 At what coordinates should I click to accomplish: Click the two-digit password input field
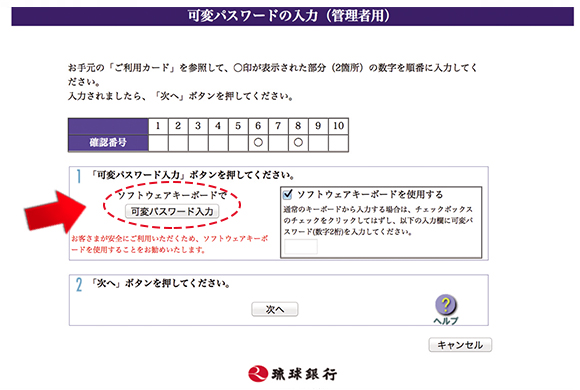[x=301, y=246]
